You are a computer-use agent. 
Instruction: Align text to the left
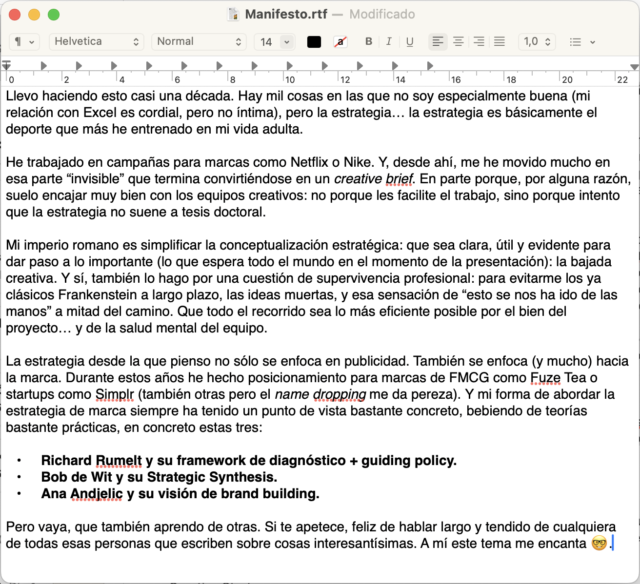(x=438, y=42)
